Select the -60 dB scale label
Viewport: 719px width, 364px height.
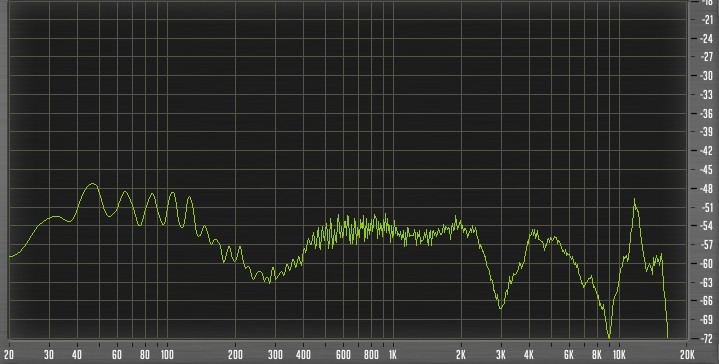(x=707, y=264)
